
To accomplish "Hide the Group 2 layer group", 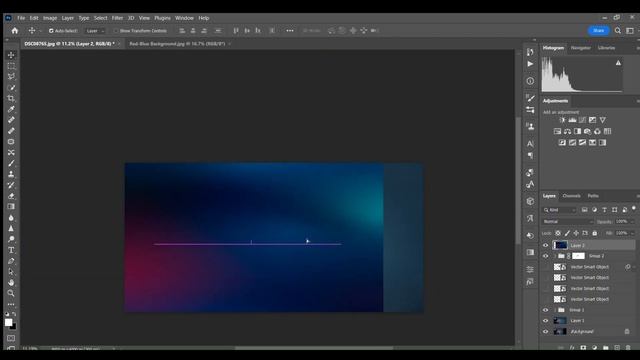I will (x=546, y=256).
